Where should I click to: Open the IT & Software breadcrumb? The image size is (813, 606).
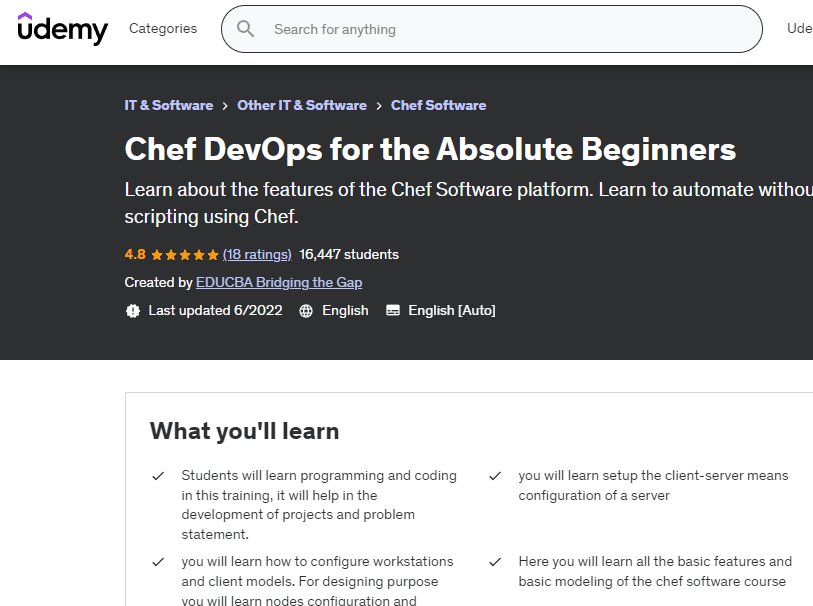coord(169,105)
